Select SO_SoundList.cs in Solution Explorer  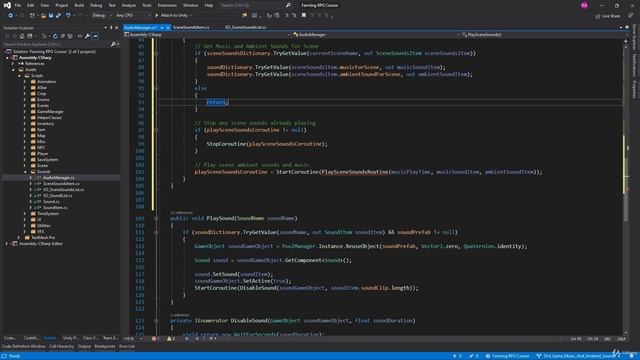tap(58, 196)
